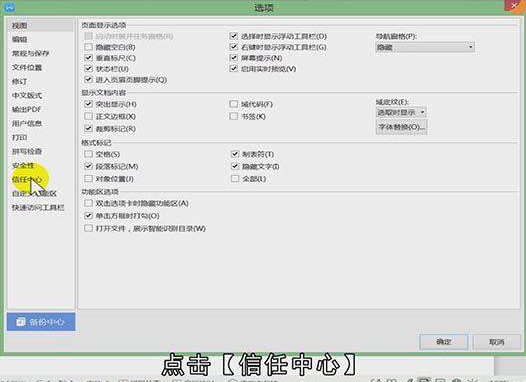
Task: Check the 域代码(F) option
Action: 233,104
